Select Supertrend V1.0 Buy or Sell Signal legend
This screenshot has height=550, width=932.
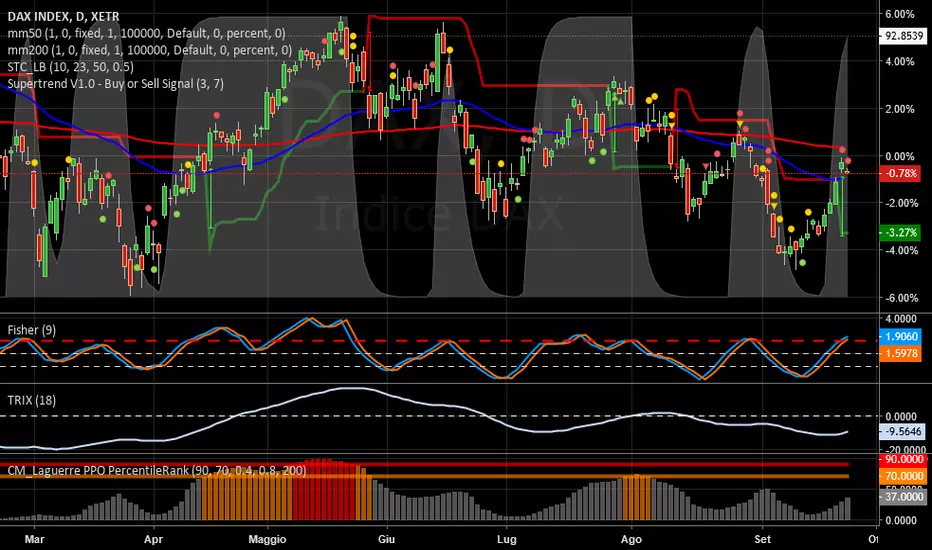point(116,83)
